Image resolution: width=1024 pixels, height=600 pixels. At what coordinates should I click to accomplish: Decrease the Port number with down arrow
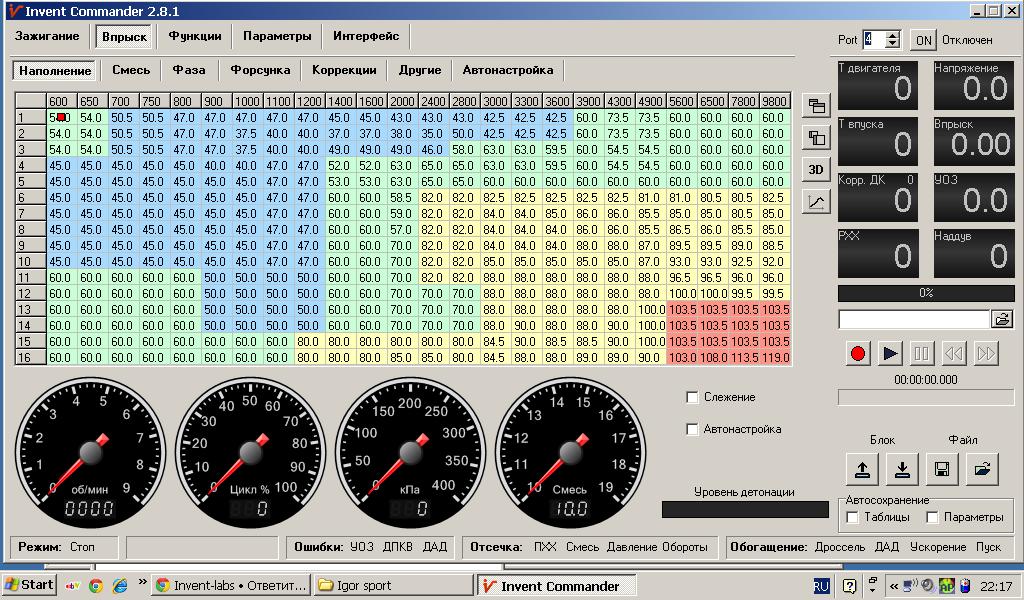point(893,44)
